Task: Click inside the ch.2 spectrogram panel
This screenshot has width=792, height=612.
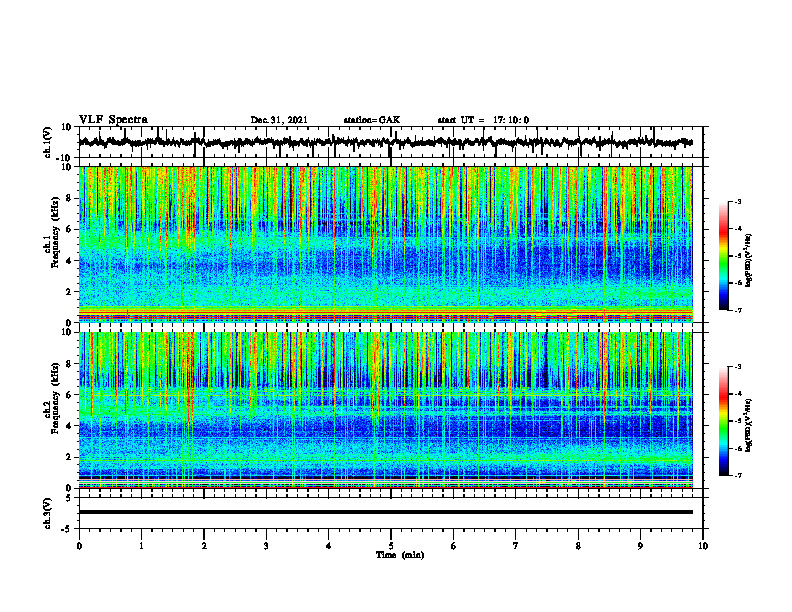Action: [x=385, y=410]
